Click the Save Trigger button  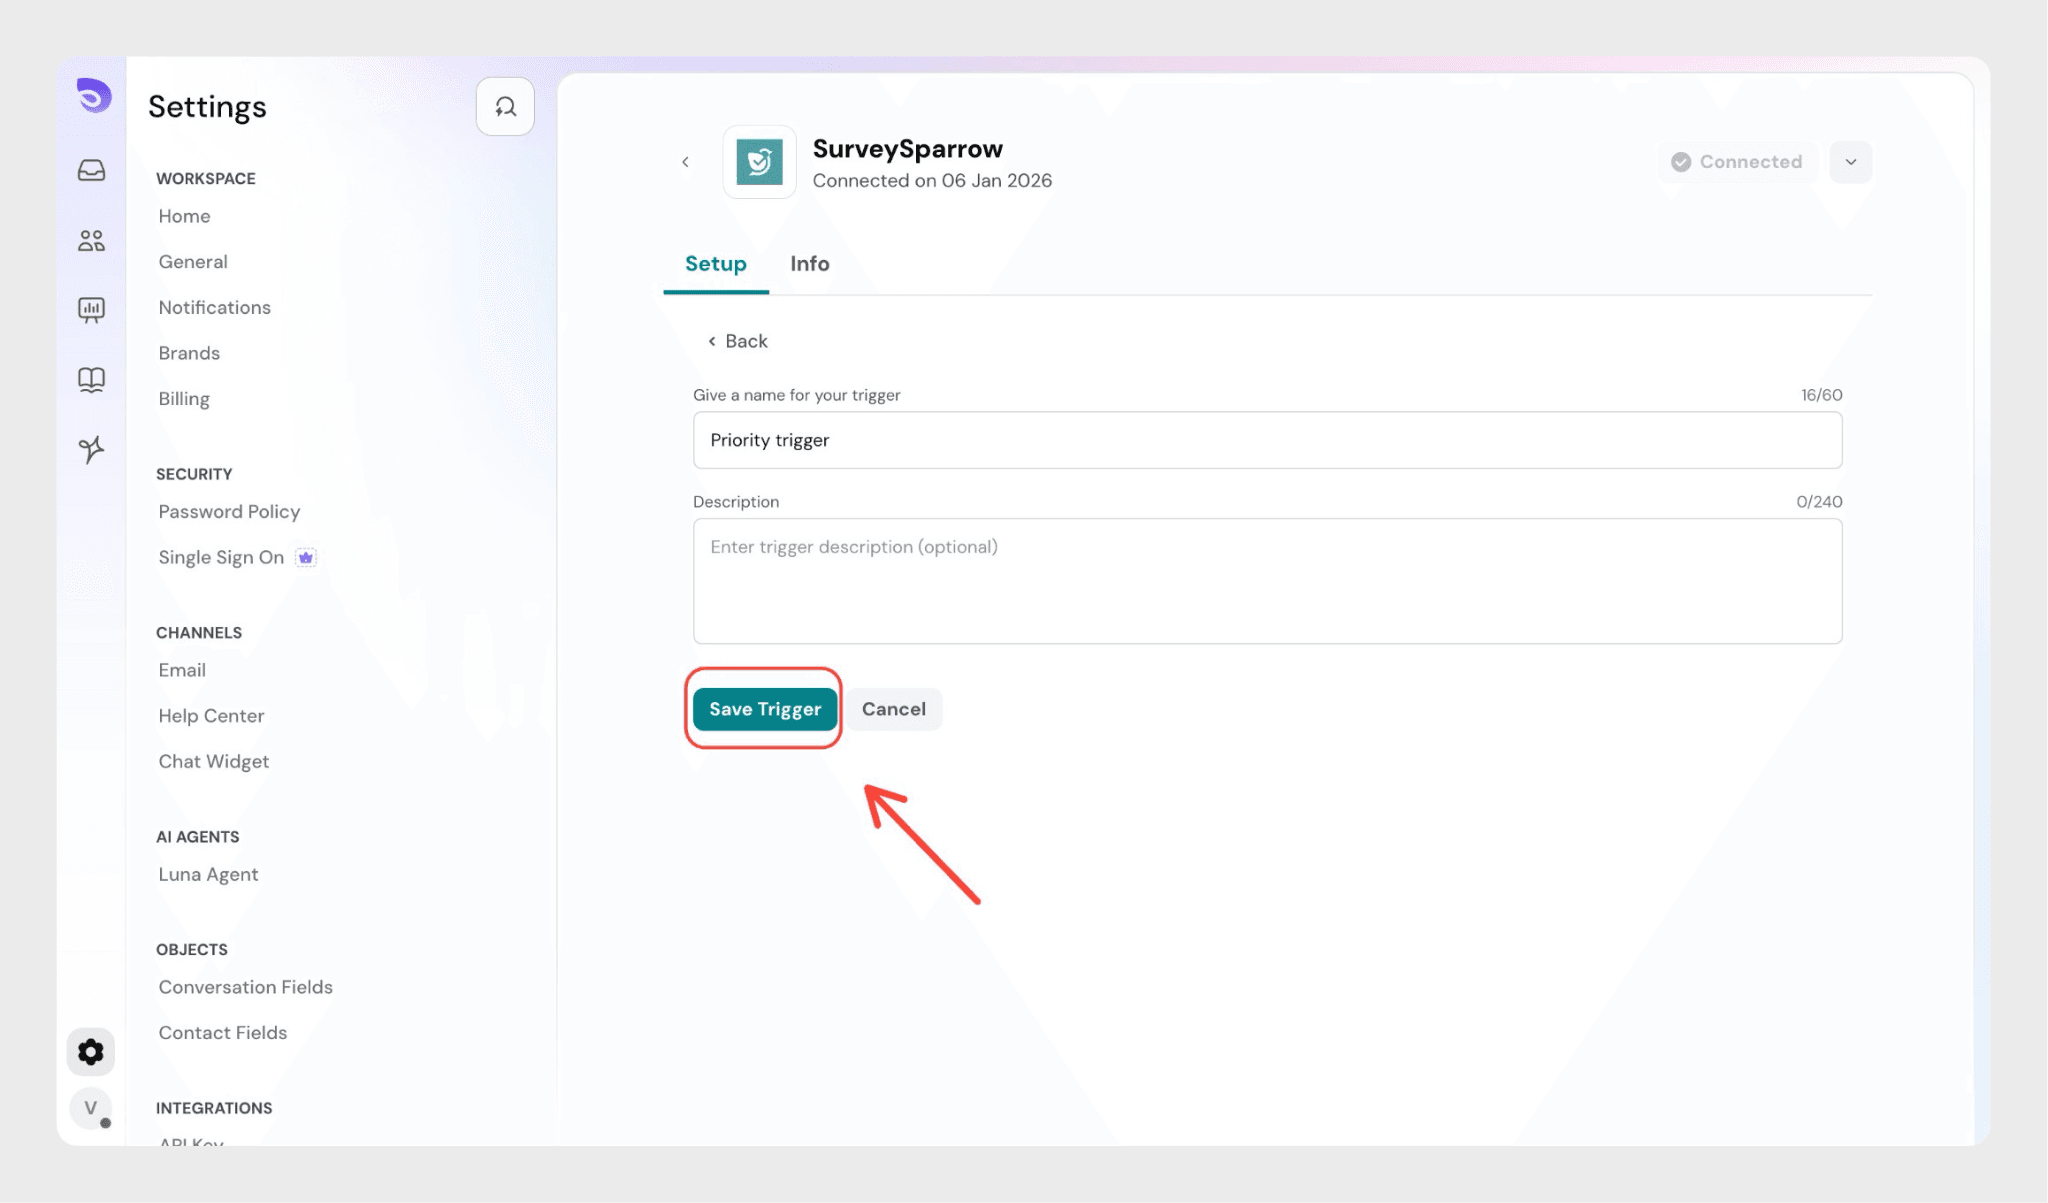(764, 709)
